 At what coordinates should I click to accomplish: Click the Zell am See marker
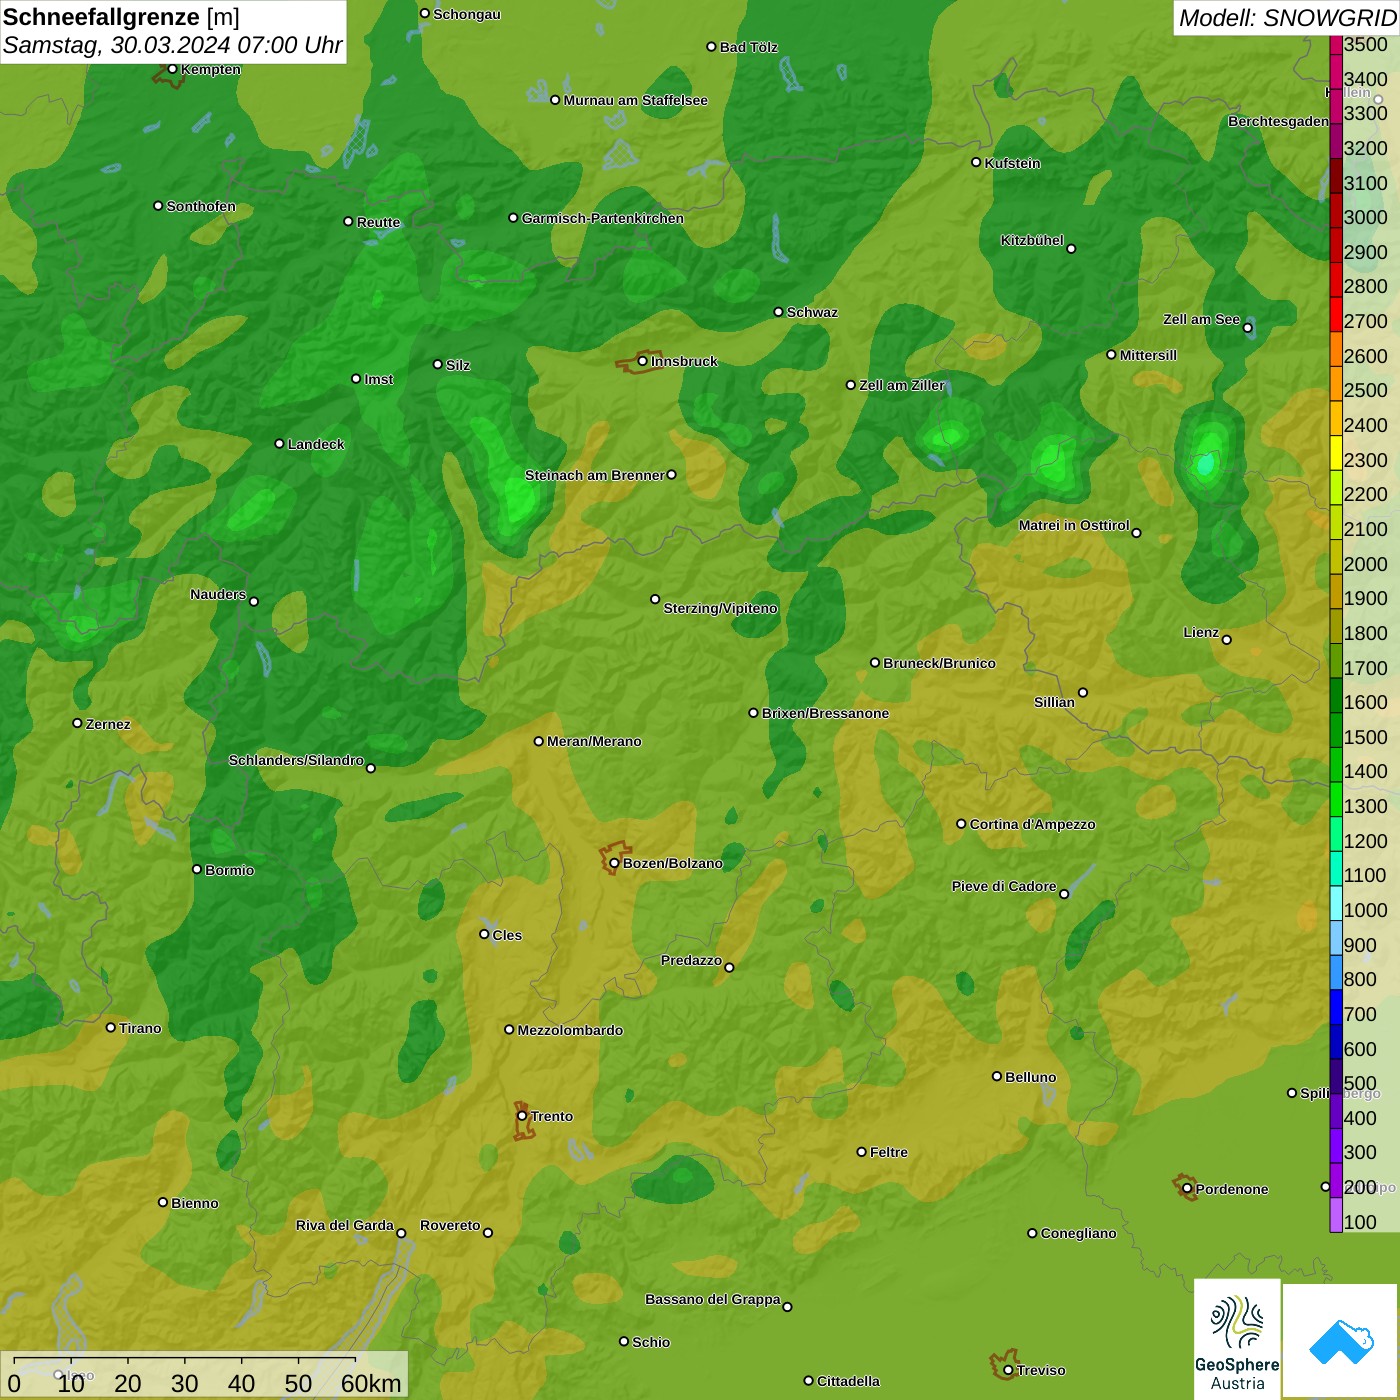point(1247,328)
